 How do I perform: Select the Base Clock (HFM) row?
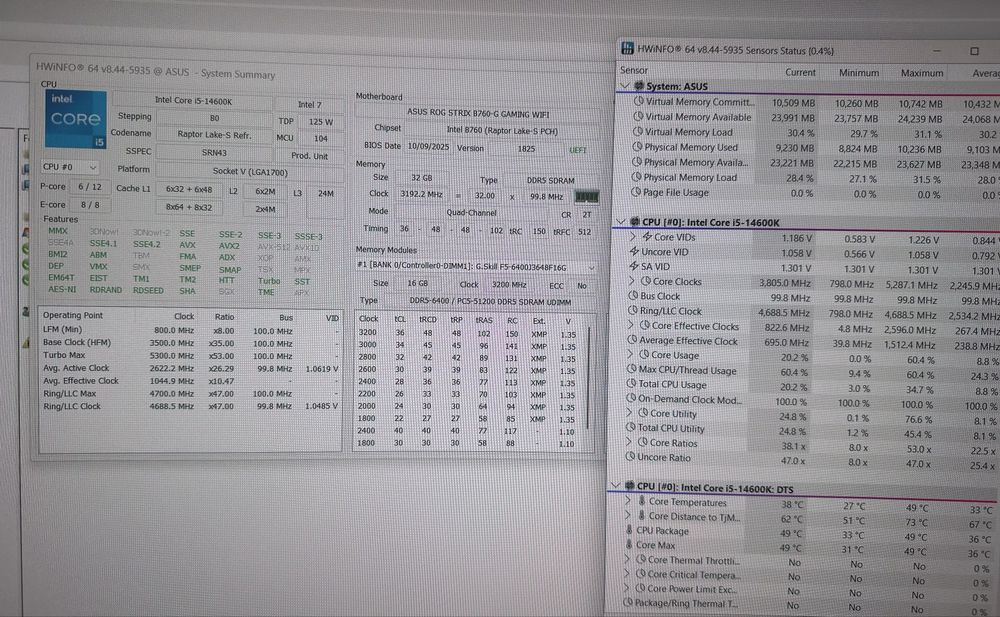[x=190, y=343]
